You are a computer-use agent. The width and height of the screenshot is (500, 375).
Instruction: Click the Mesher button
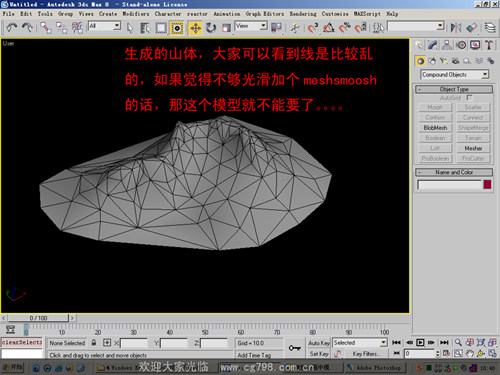coord(473,148)
